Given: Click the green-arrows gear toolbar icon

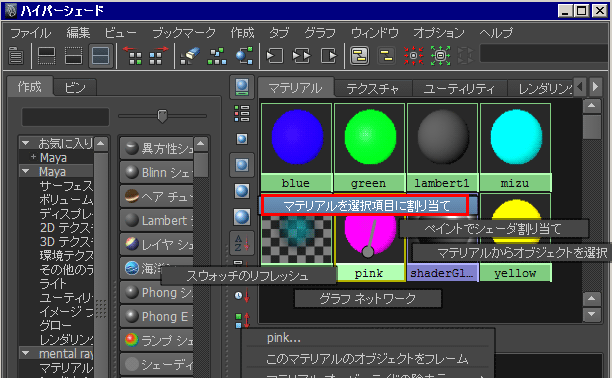Looking at the screenshot, I should point(440,56).
